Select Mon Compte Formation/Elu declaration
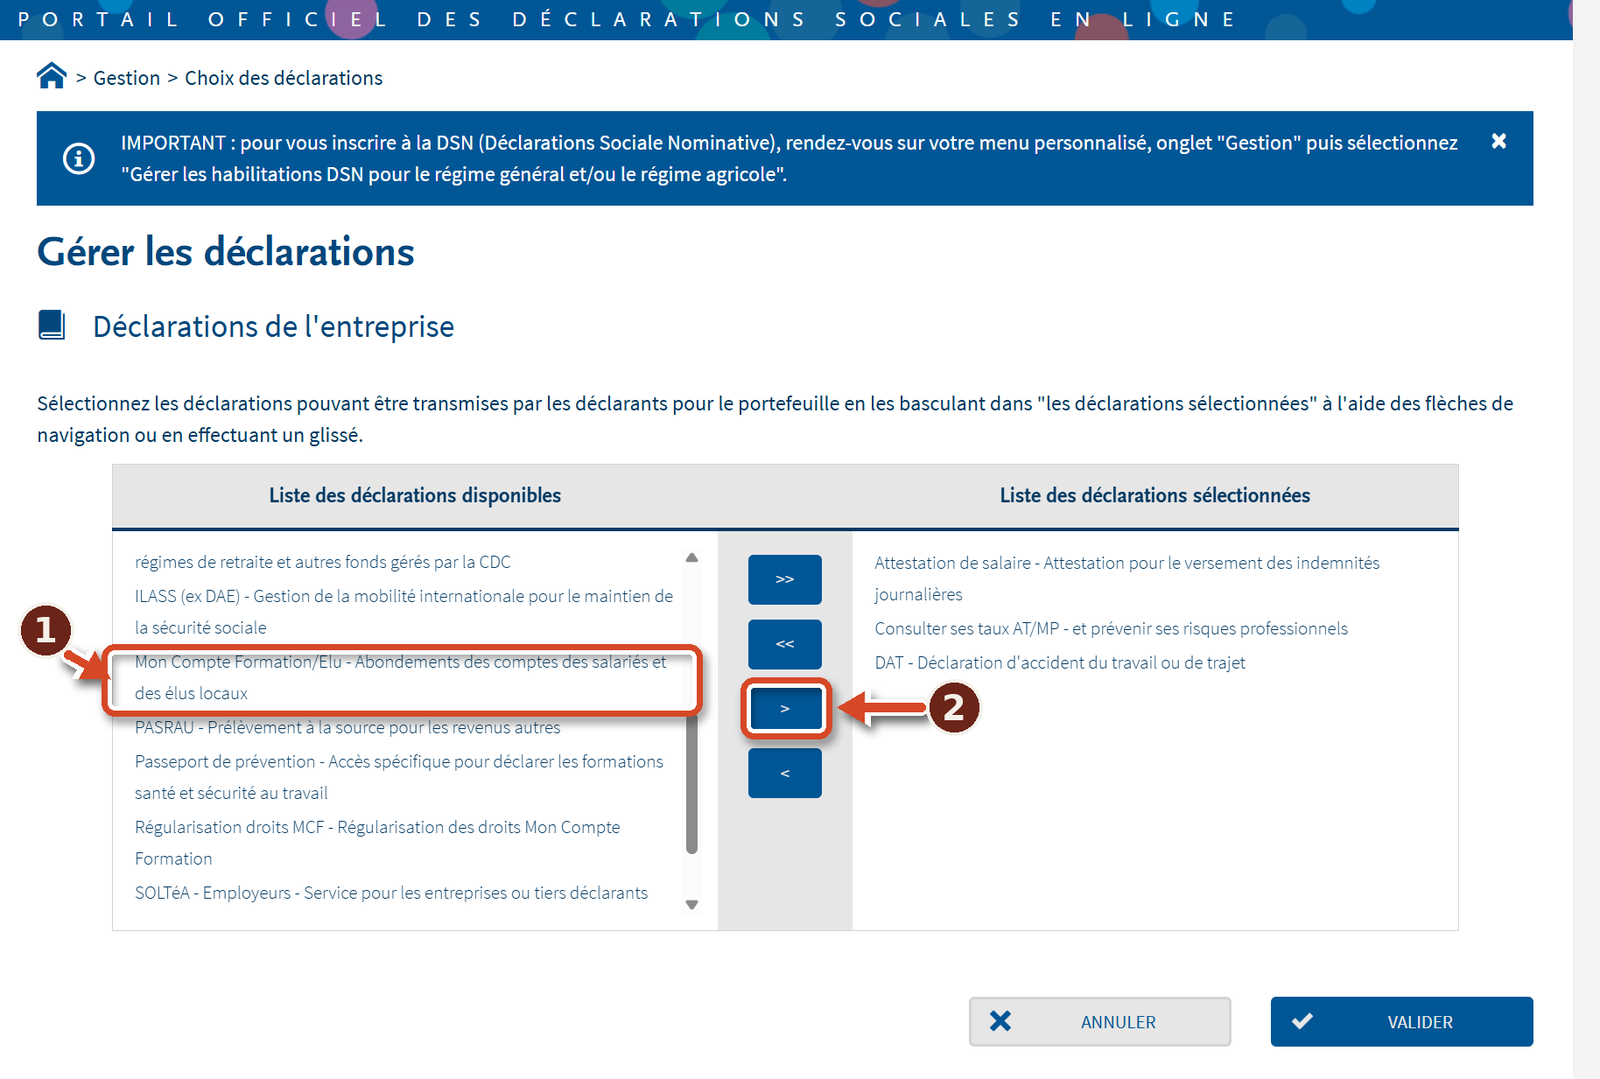Viewport: 1600px width, 1079px height. pos(402,677)
